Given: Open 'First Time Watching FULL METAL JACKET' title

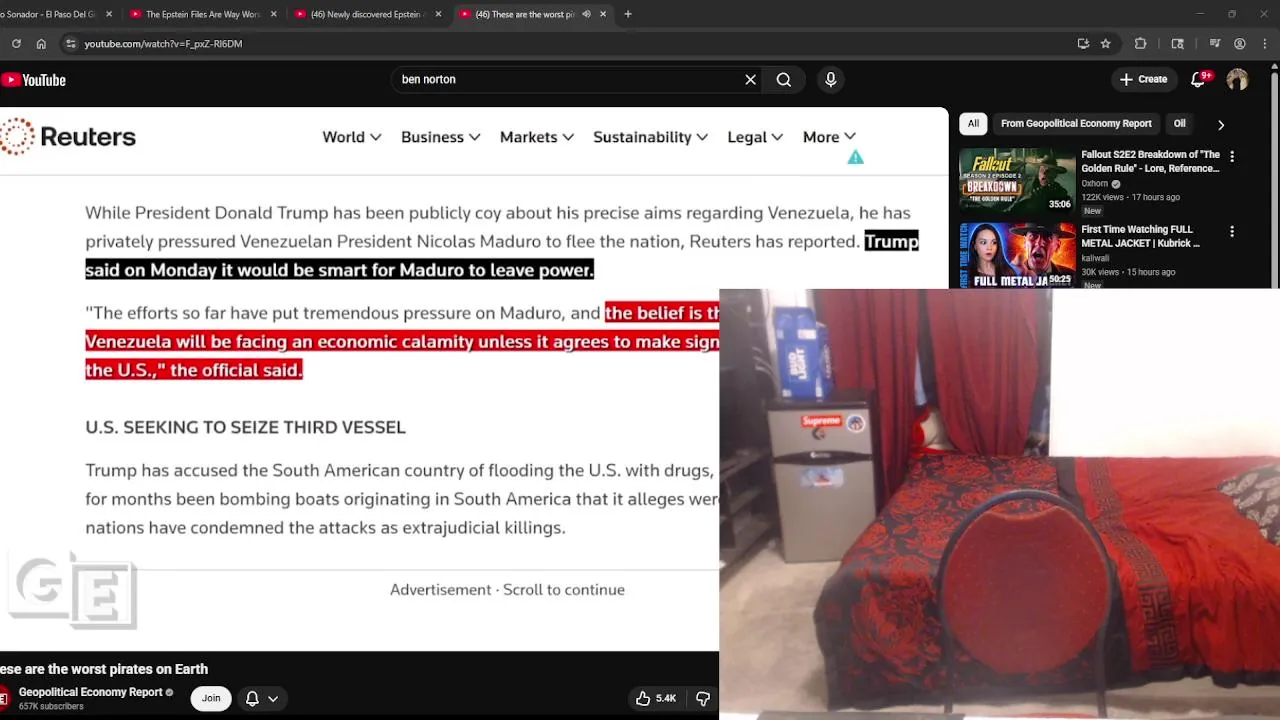Looking at the screenshot, I should pos(1140,236).
